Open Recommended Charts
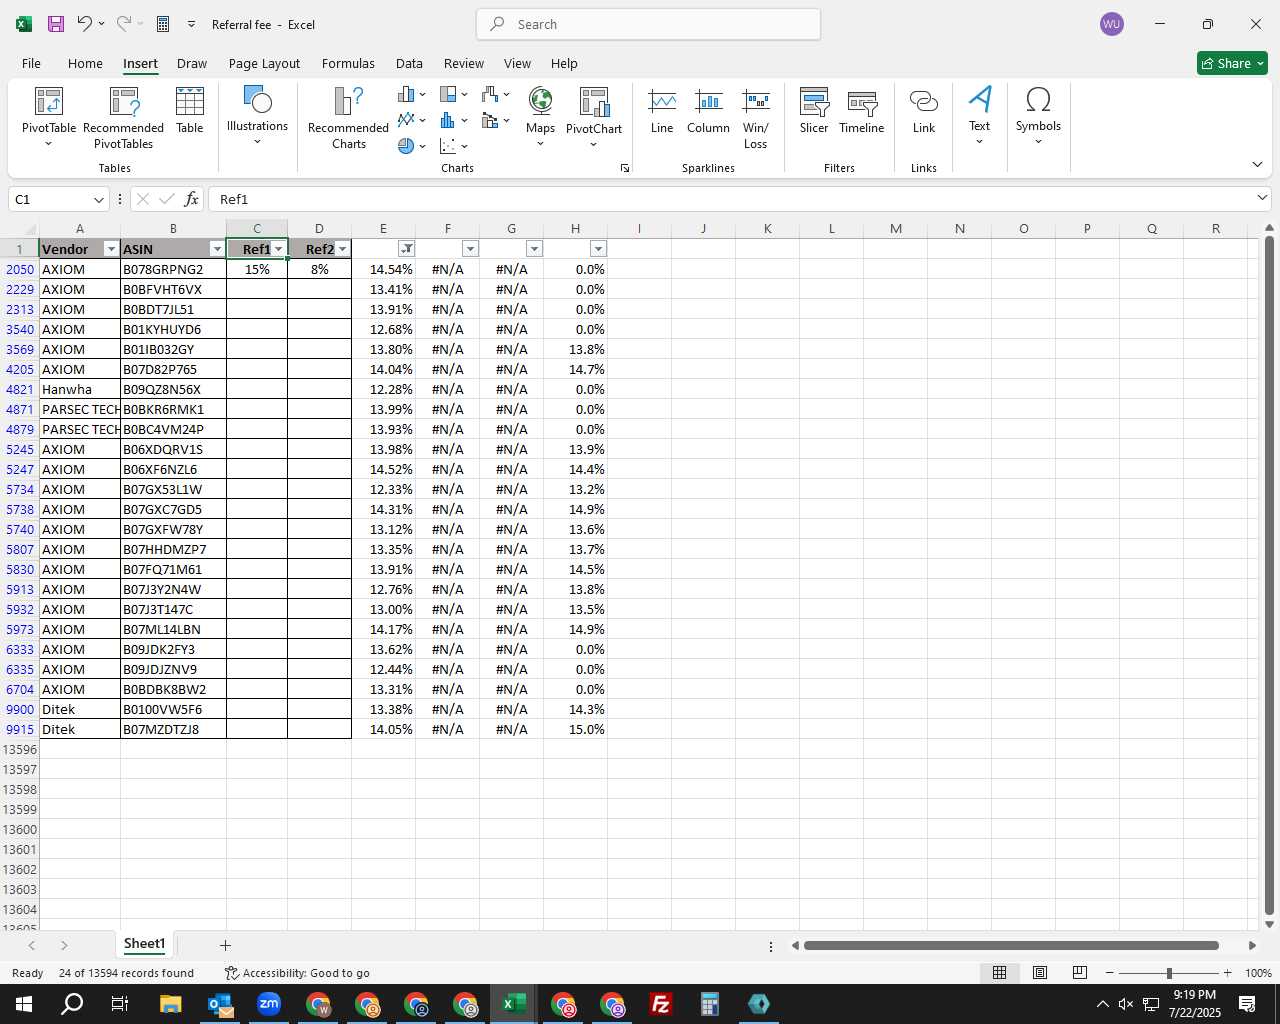Image resolution: width=1280 pixels, height=1024 pixels. click(348, 117)
